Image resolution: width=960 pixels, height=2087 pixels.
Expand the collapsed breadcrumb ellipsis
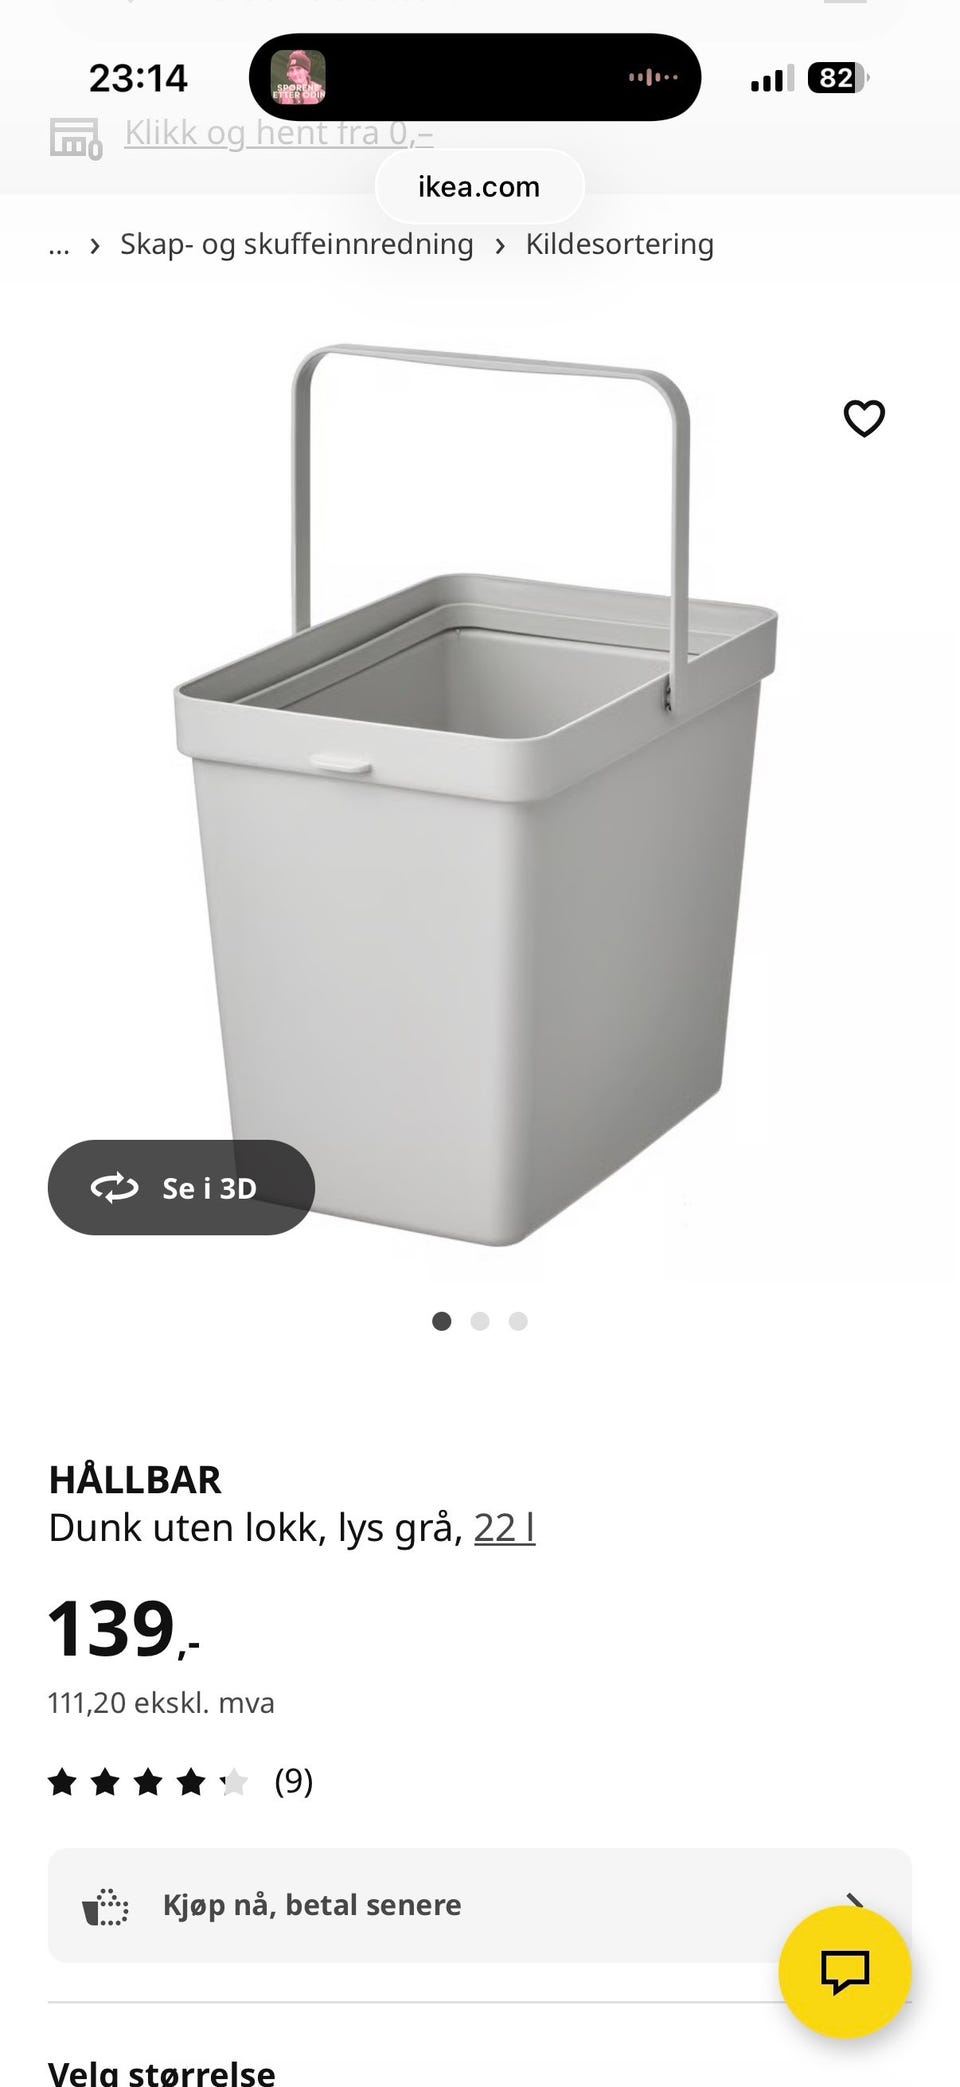coord(59,245)
